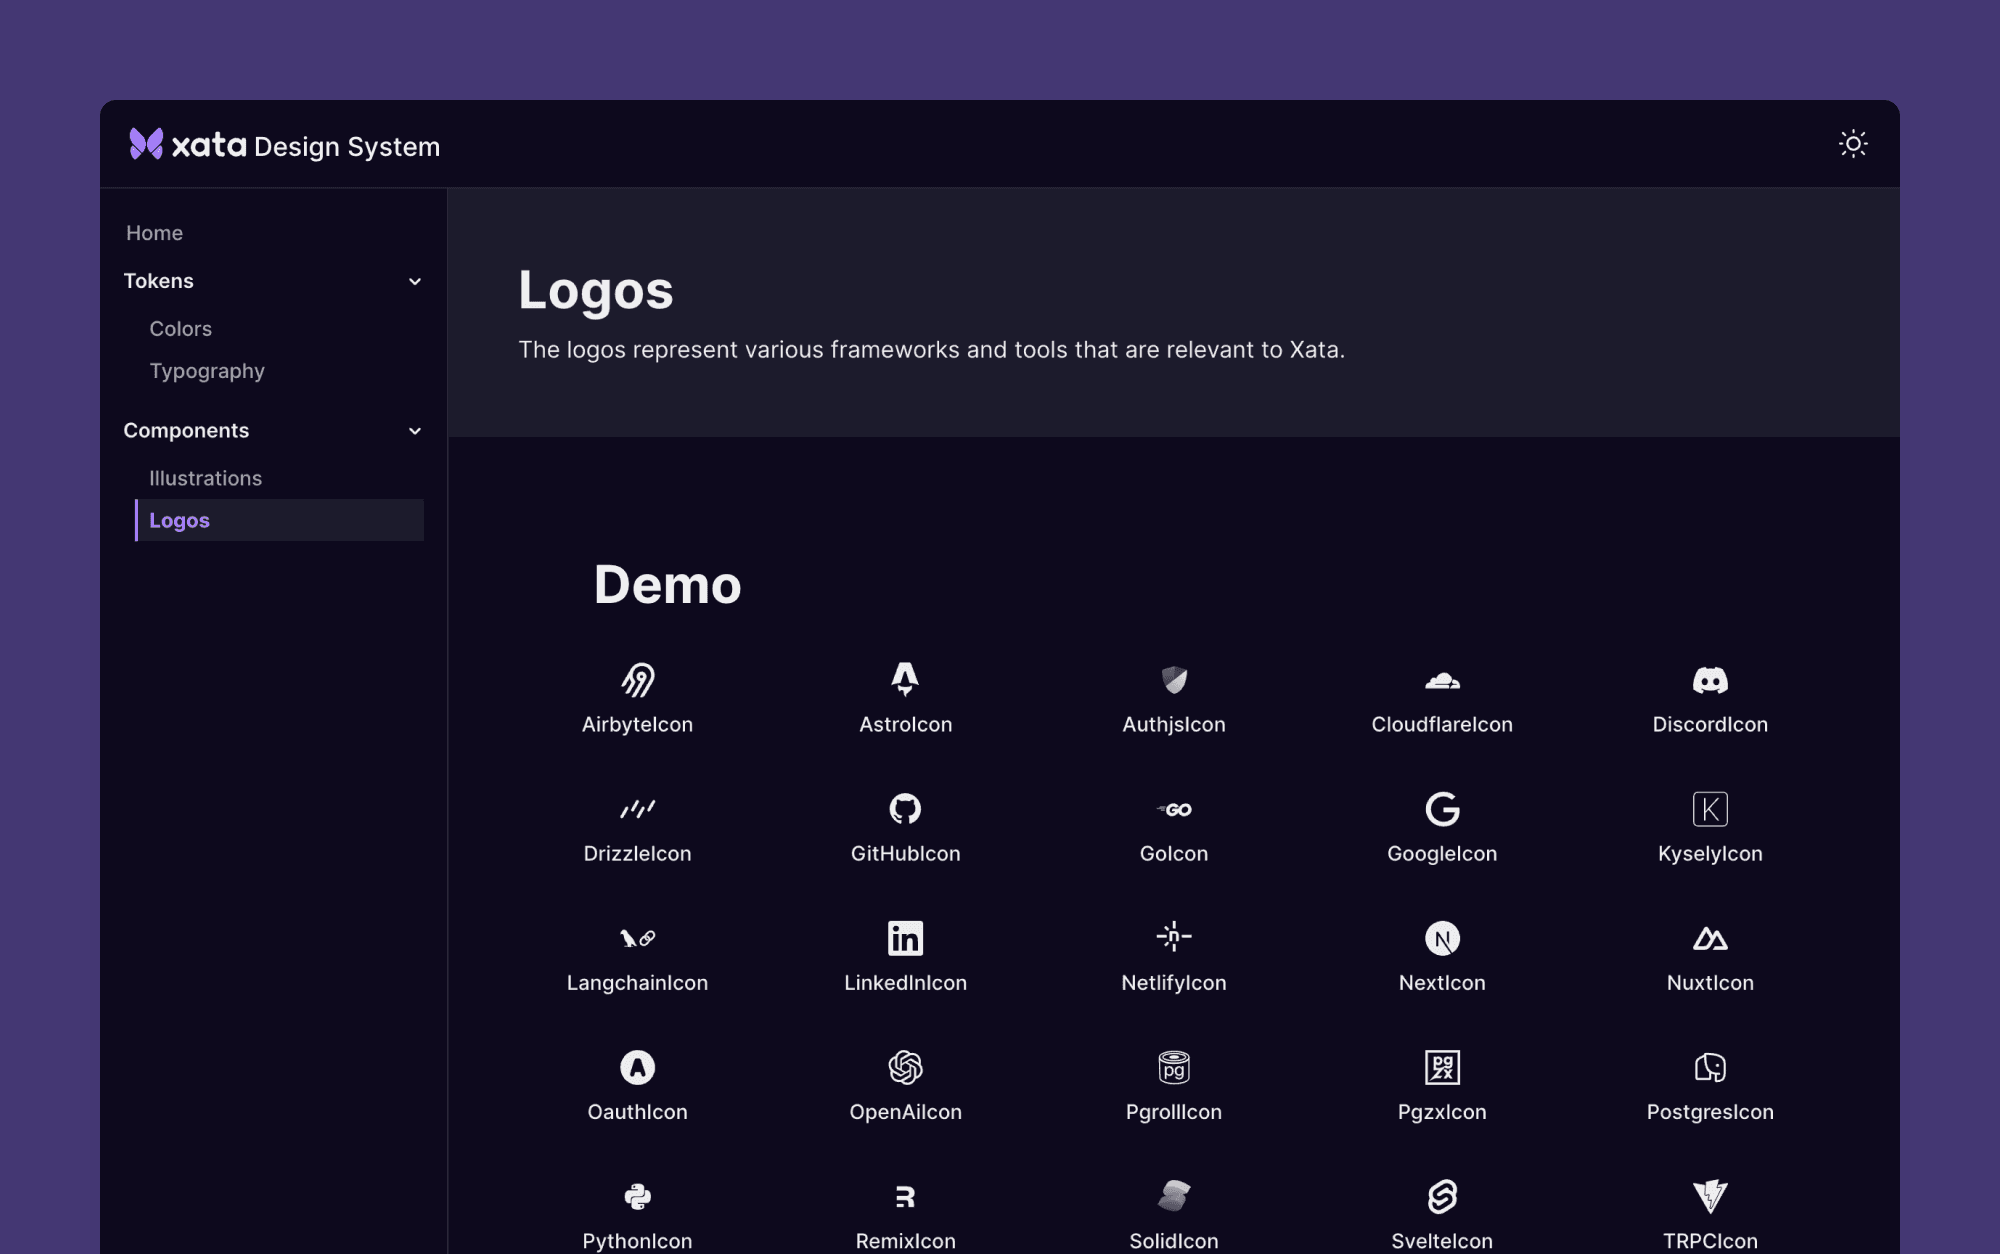
Task: Select the CloudflareIcon logo
Action: coord(1441,680)
